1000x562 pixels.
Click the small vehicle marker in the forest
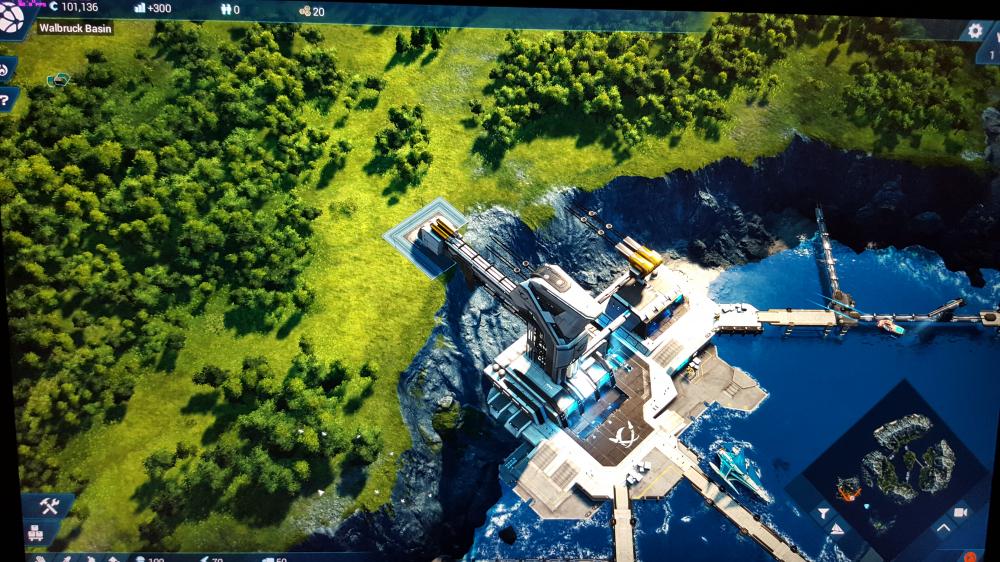[58, 80]
